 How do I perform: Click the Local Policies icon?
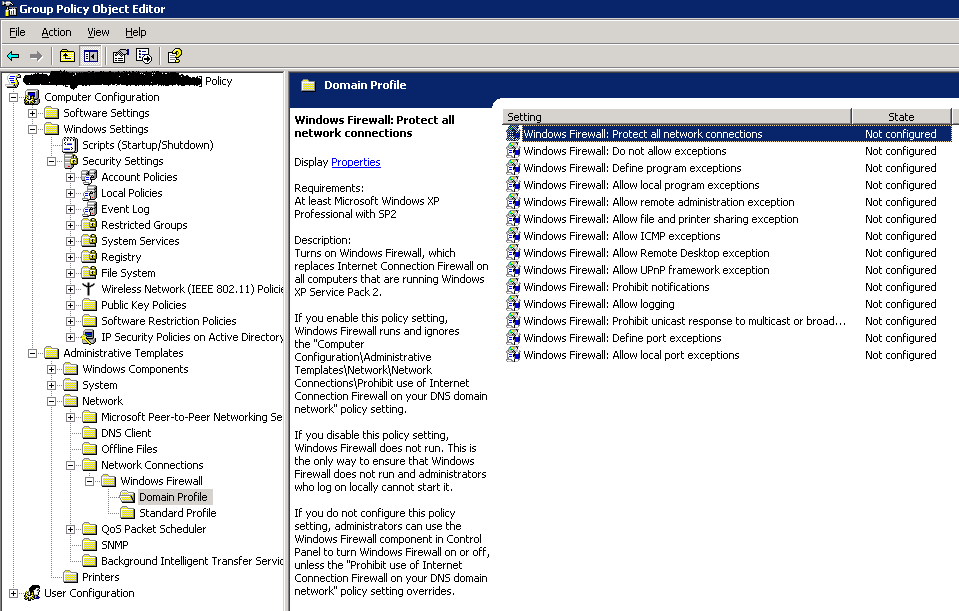[x=89, y=193]
